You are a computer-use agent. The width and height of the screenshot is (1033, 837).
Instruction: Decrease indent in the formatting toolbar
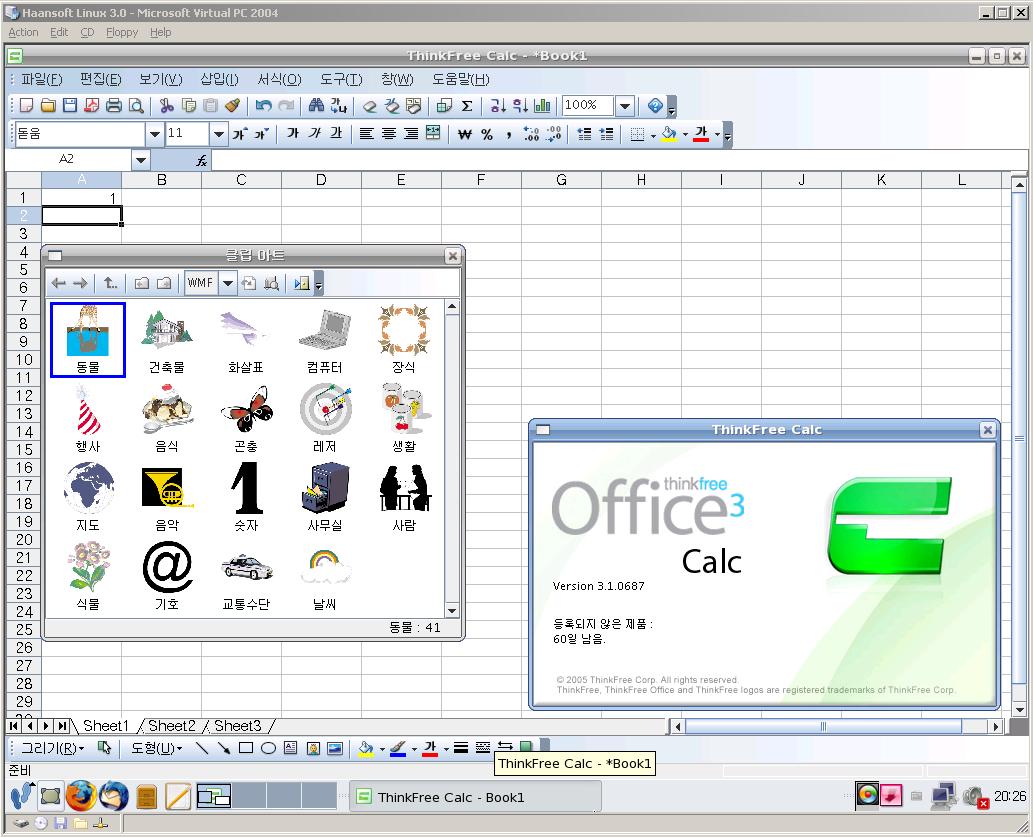tap(584, 134)
